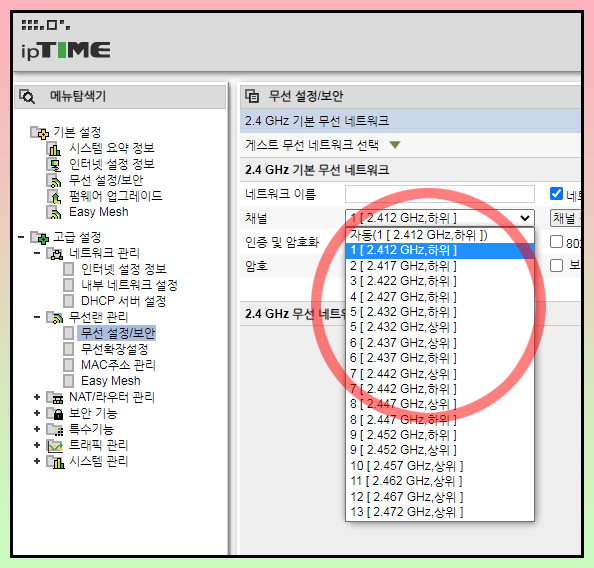Click the 네트워크 이름 input field
The height and width of the screenshot is (568, 594).
[440, 194]
